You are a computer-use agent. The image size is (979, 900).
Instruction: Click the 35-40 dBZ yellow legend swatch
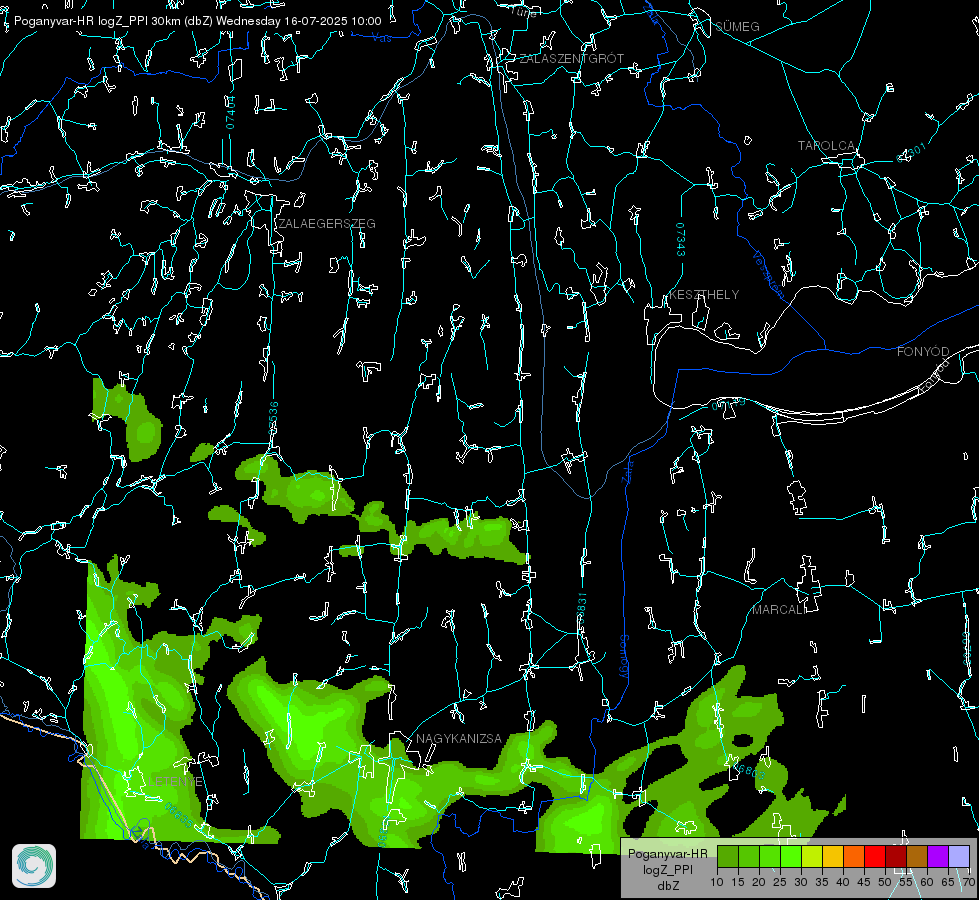tap(833, 856)
